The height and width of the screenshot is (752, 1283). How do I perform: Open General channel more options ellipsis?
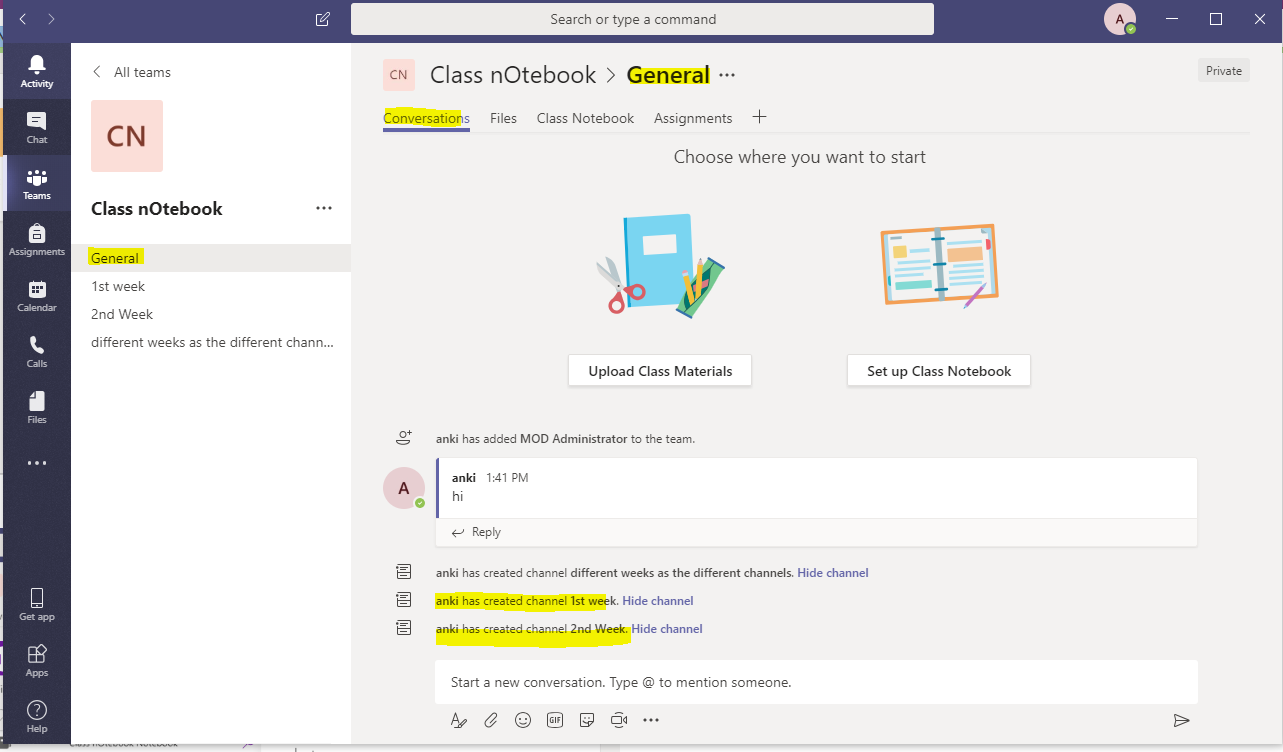[x=727, y=75]
